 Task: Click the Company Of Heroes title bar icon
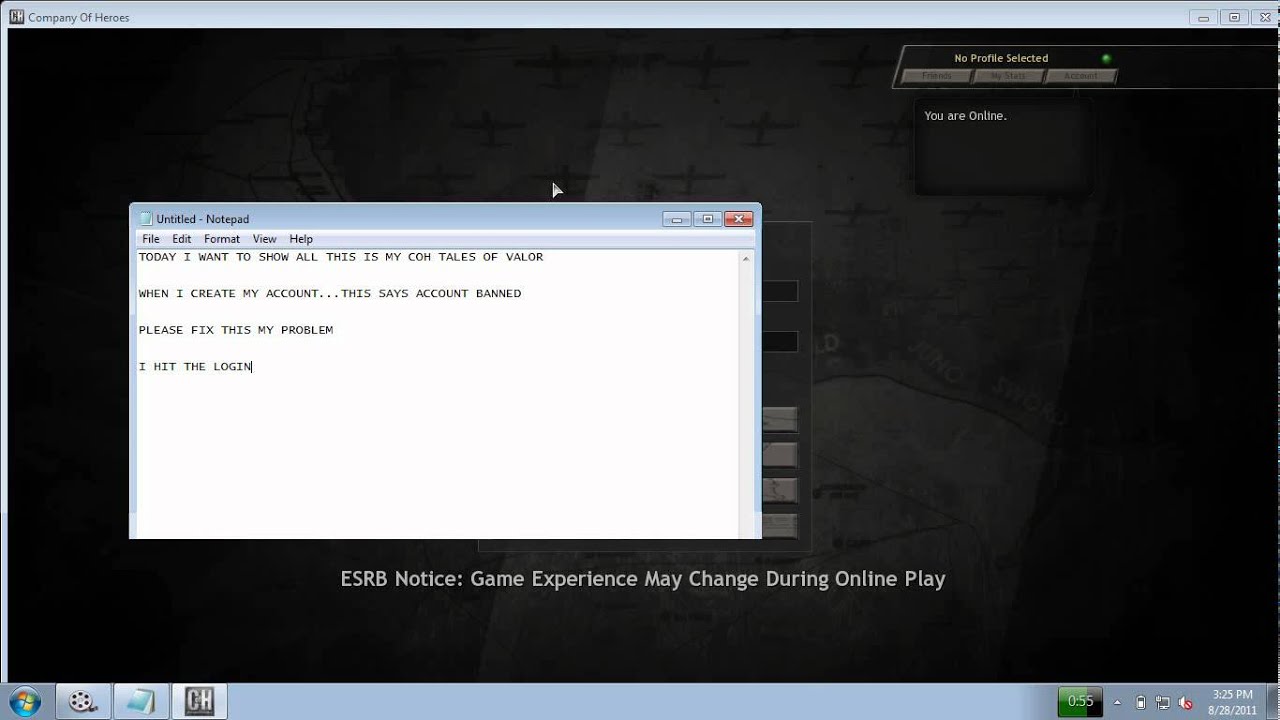point(16,17)
